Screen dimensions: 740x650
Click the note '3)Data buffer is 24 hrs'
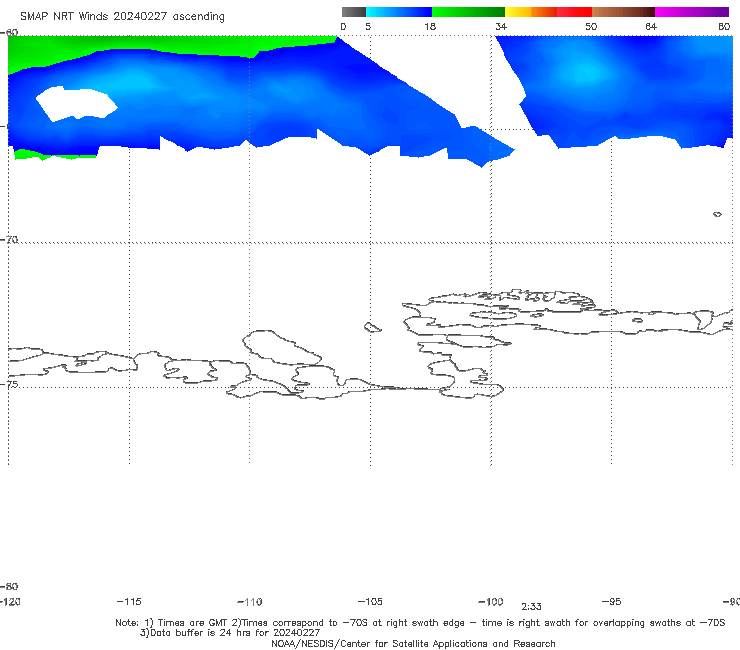click(230, 633)
